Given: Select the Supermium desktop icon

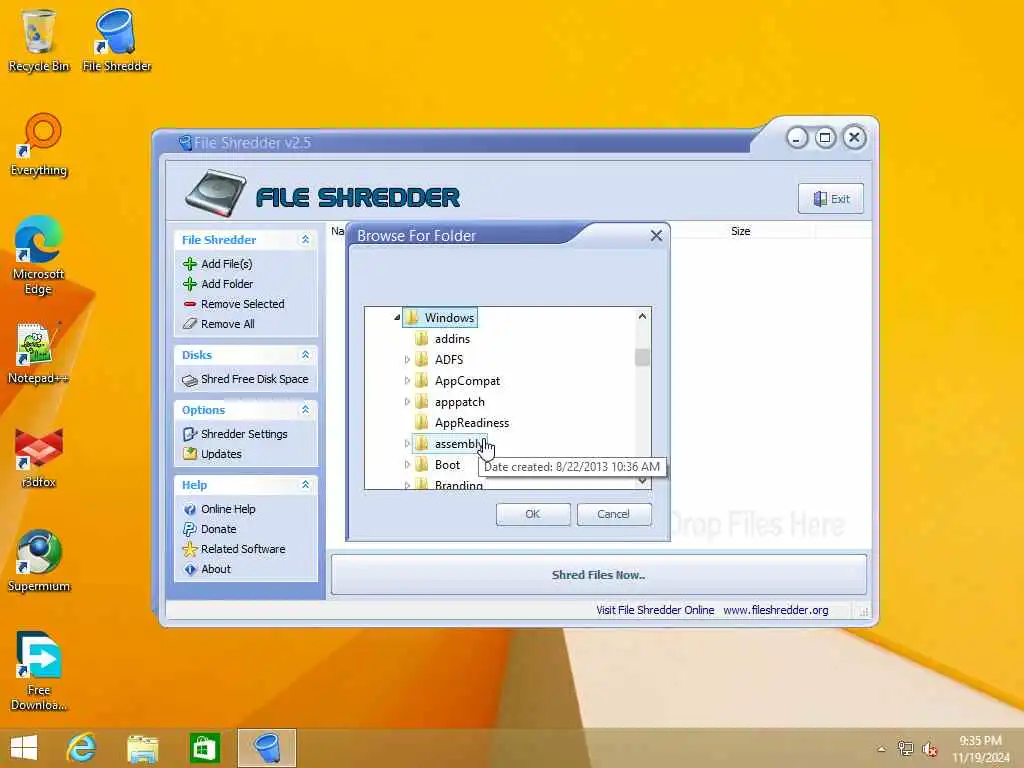Looking at the screenshot, I should 39,560.
